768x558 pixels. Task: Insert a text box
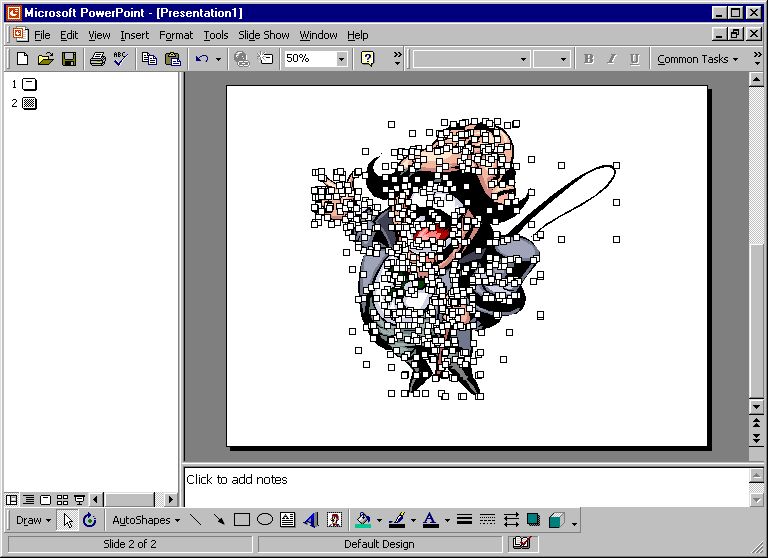point(288,520)
